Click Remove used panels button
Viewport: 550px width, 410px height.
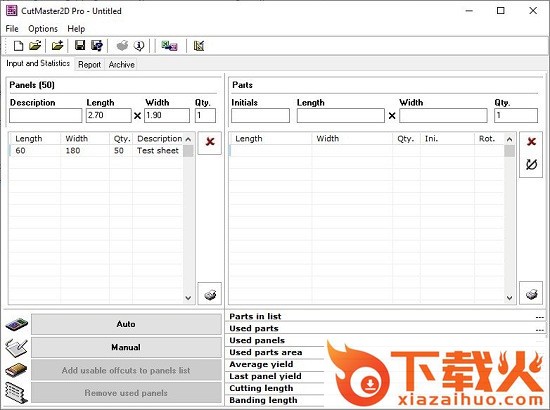[126, 393]
